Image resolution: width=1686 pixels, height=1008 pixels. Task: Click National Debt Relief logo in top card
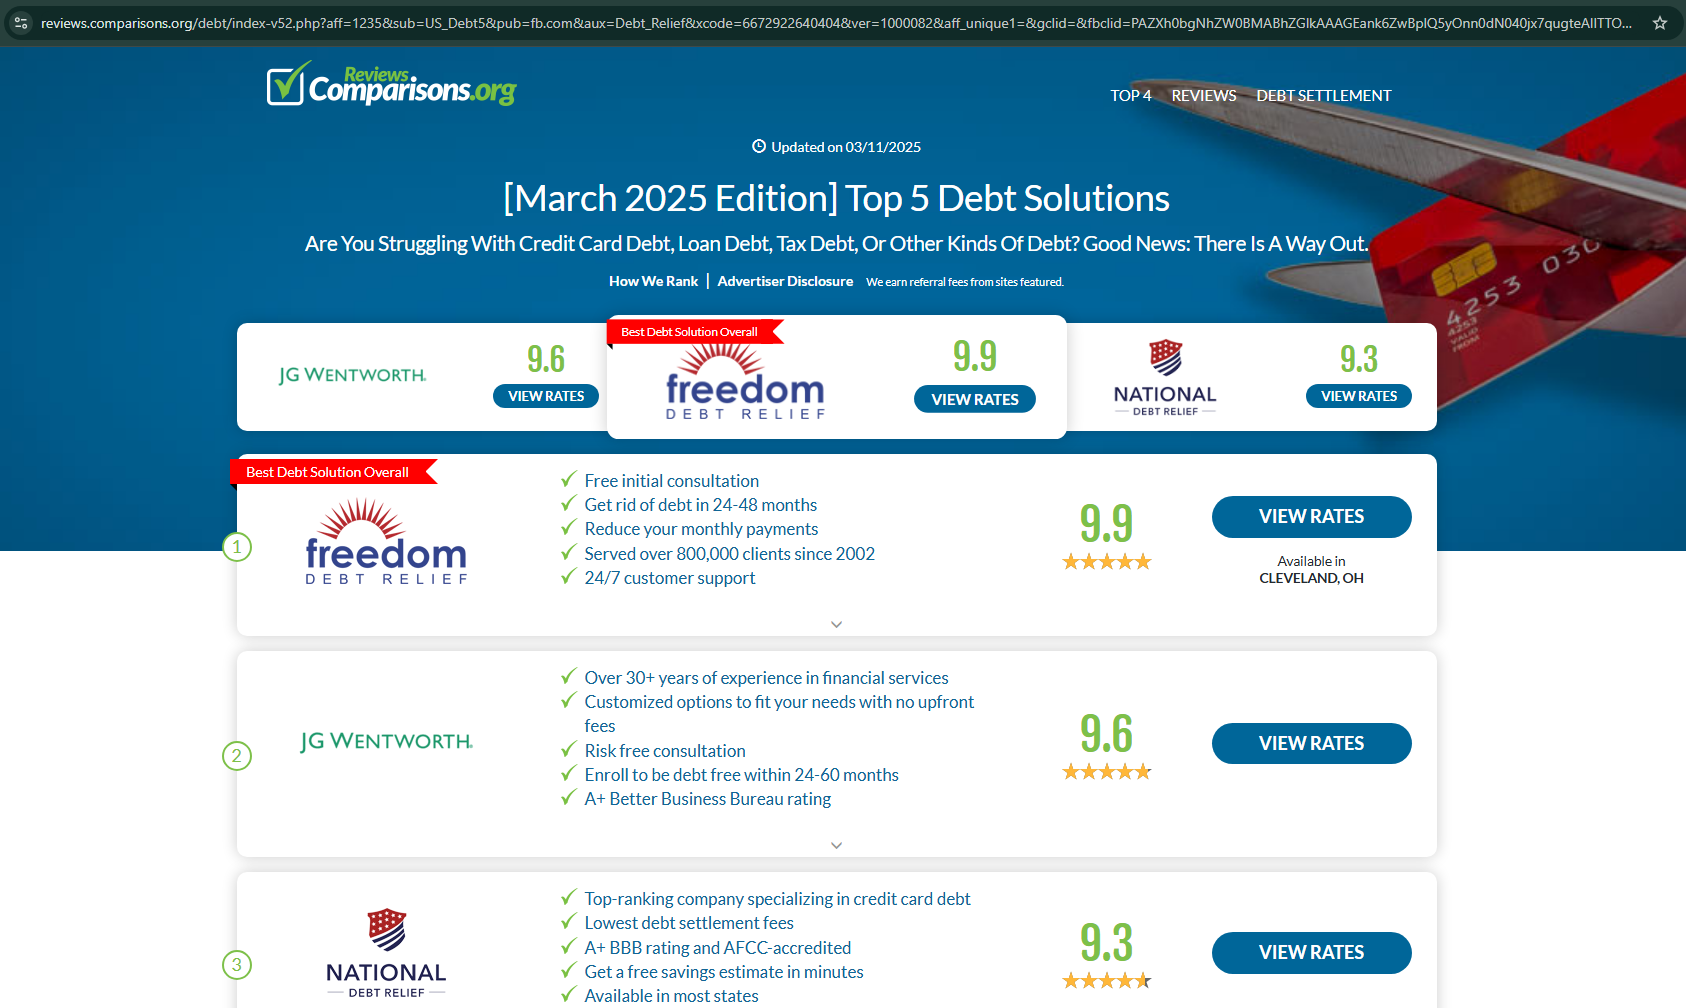pos(1165,378)
